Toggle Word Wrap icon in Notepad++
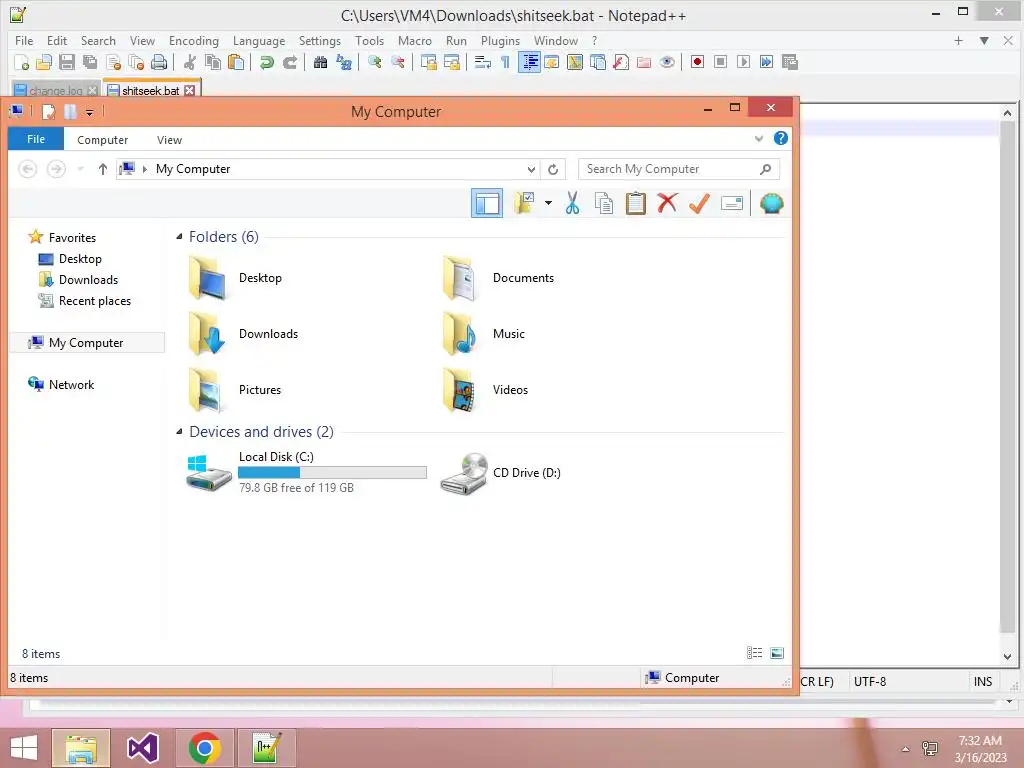The width and height of the screenshot is (1024, 768). [x=483, y=62]
